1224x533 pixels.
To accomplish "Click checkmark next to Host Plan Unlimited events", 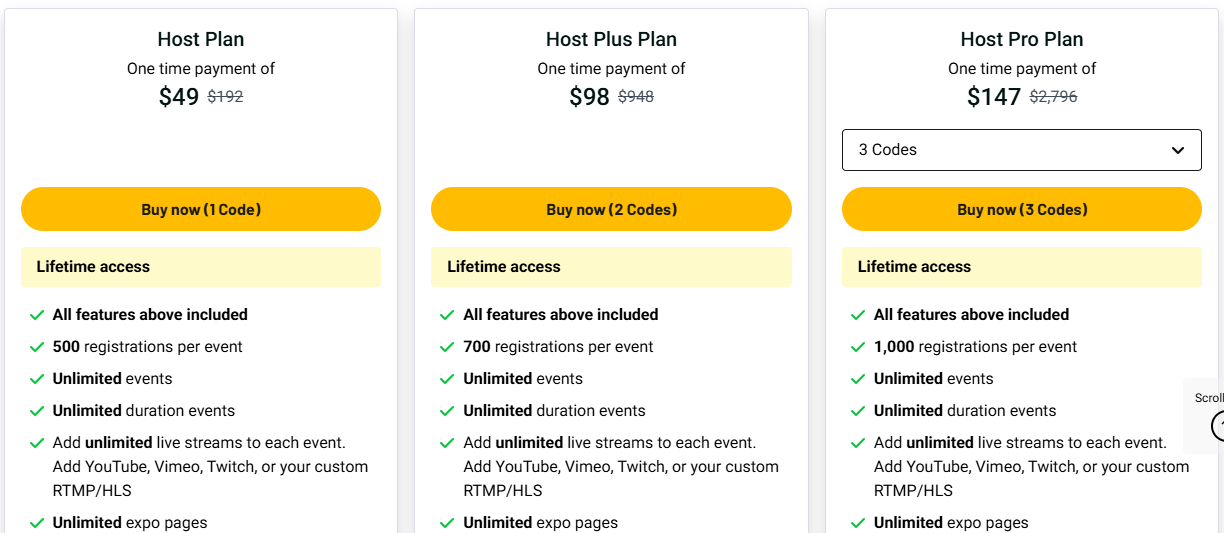I will pos(37,379).
